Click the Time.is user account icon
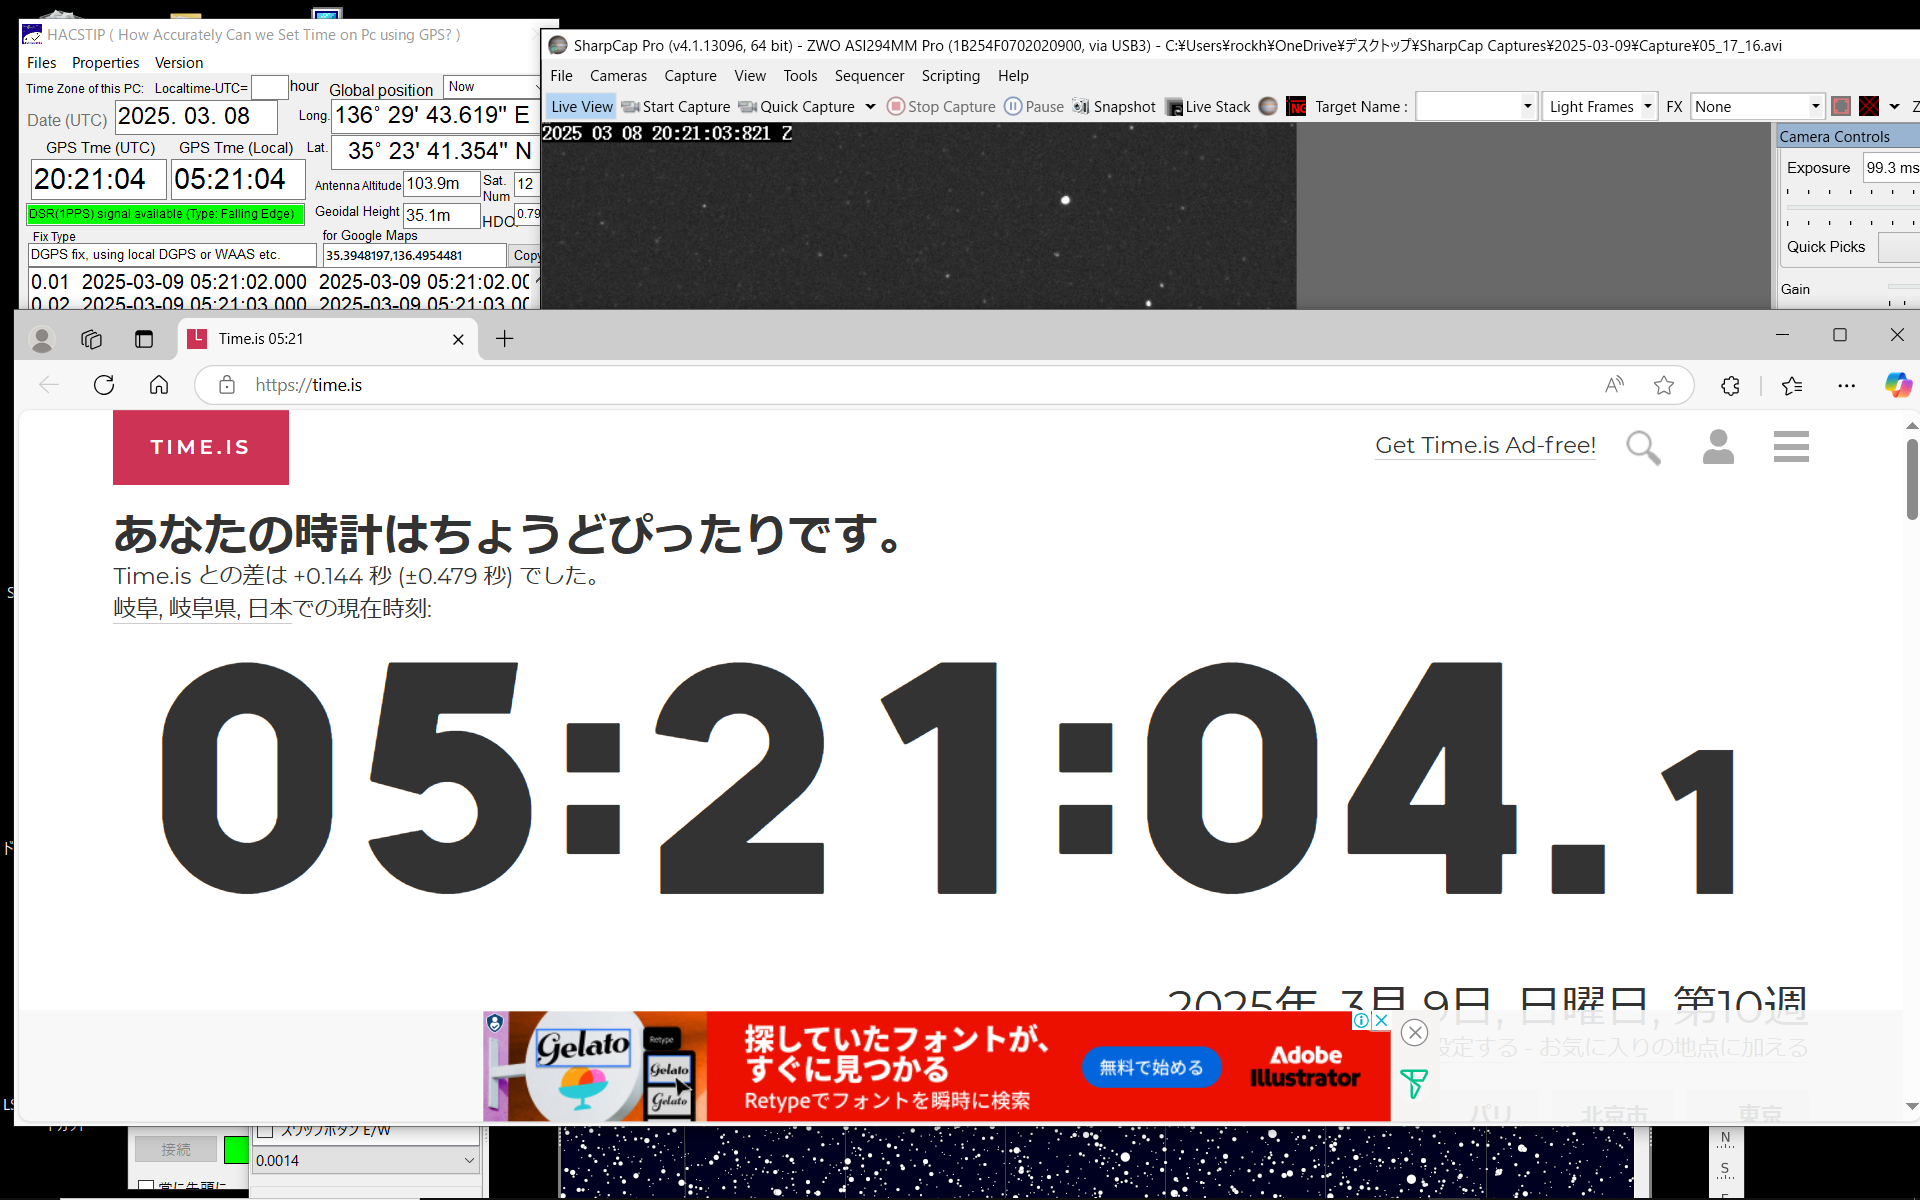1920x1200 pixels. (1718, 447)
